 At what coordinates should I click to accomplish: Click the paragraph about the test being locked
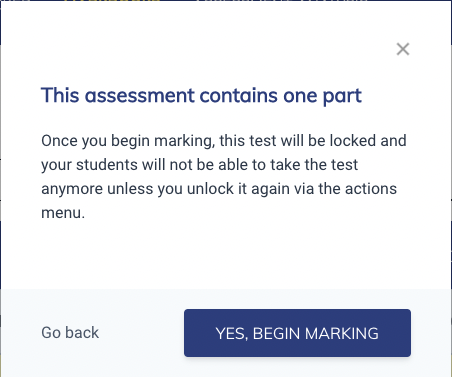pyautogui.click(x=224, y=177)
